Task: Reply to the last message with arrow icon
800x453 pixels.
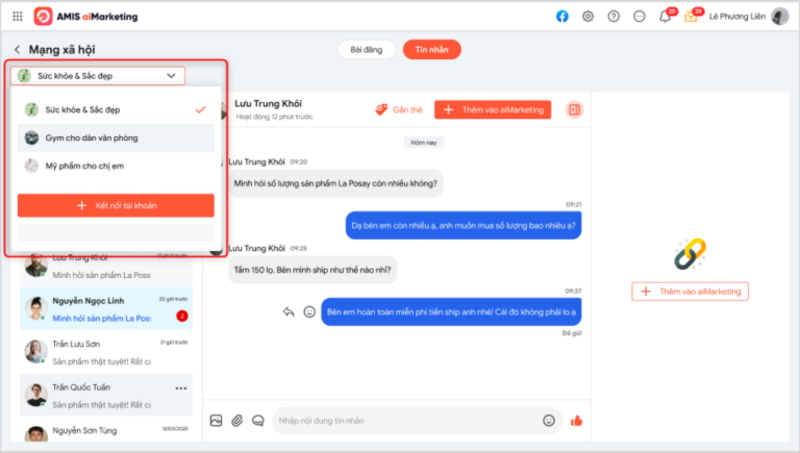Action: coord(288,312)
